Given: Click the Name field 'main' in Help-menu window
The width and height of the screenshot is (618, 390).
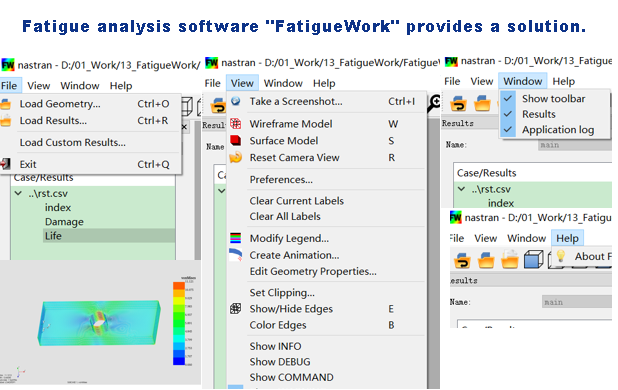Looking at the screenshot, I should tap(577, 302).
